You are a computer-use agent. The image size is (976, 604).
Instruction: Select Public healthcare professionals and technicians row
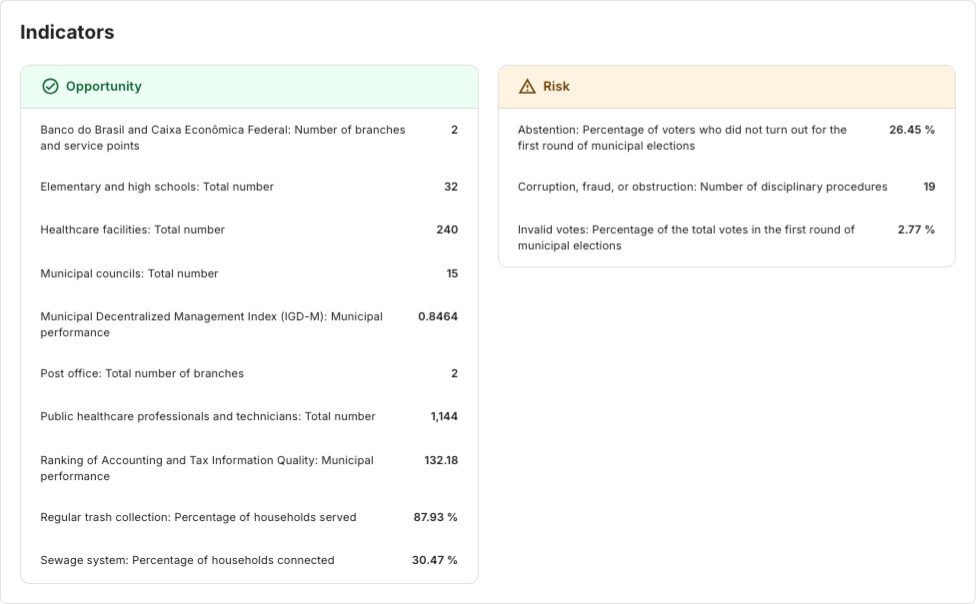point(208,417)
